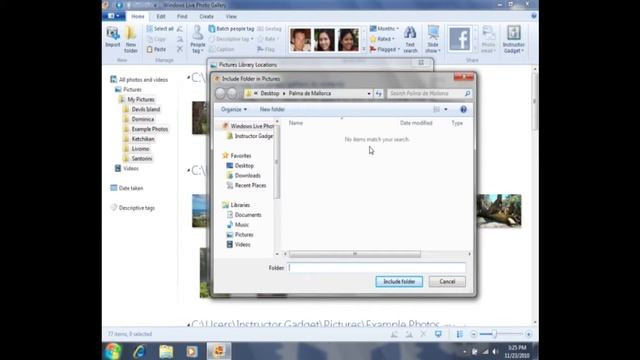640x360 pixels.
Task: Select the Example Photos folder
Action: pyautogui.click(x=146, y=129)
